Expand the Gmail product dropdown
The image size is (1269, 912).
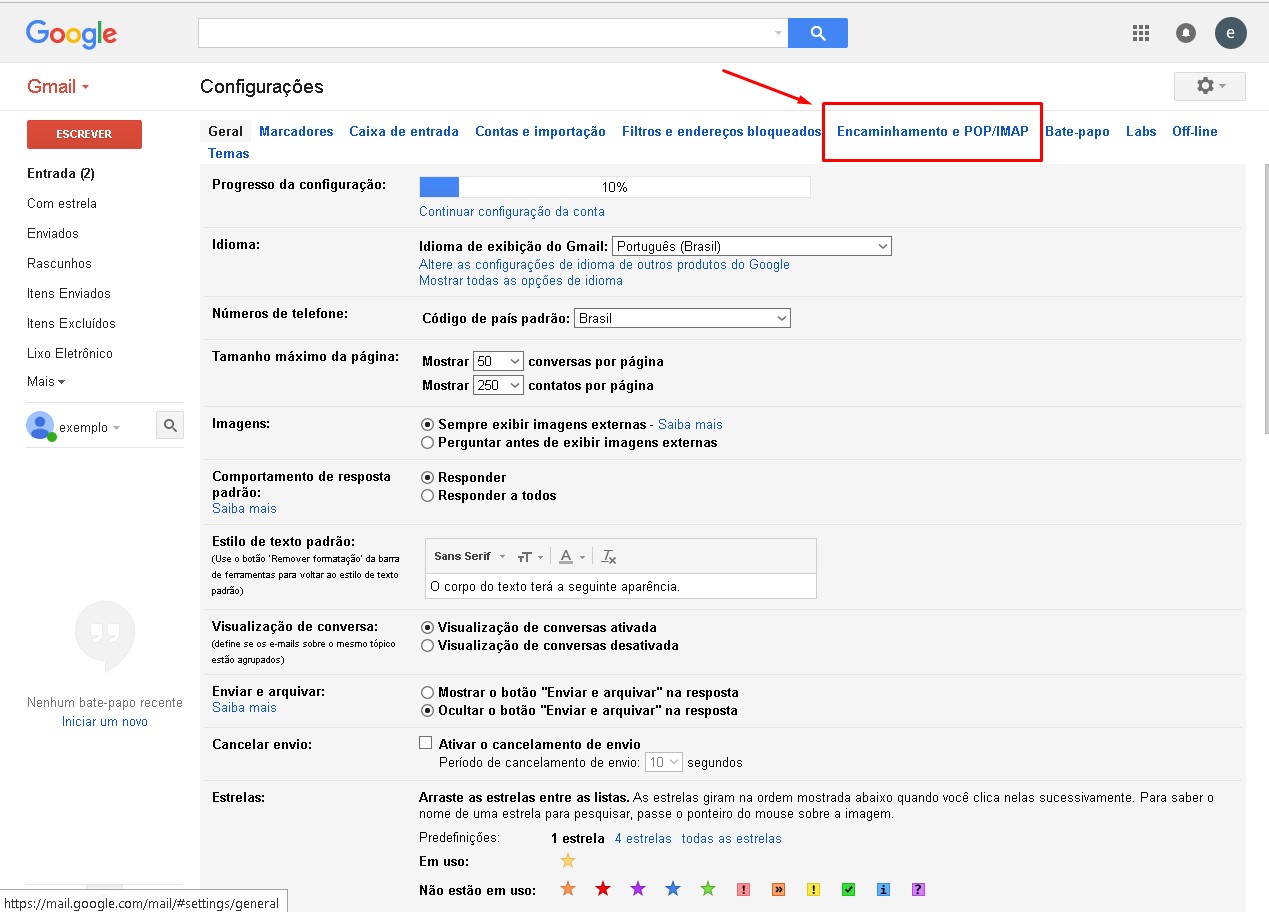click(58, 86)
